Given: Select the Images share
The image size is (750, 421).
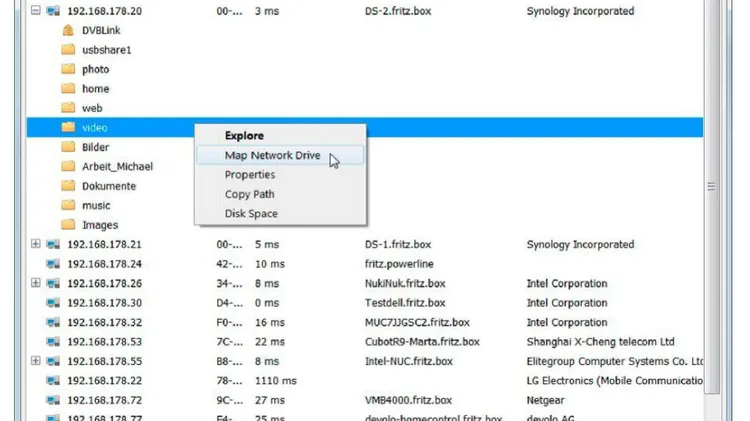Looking at the screenshot, I should (x=99, y=225).
